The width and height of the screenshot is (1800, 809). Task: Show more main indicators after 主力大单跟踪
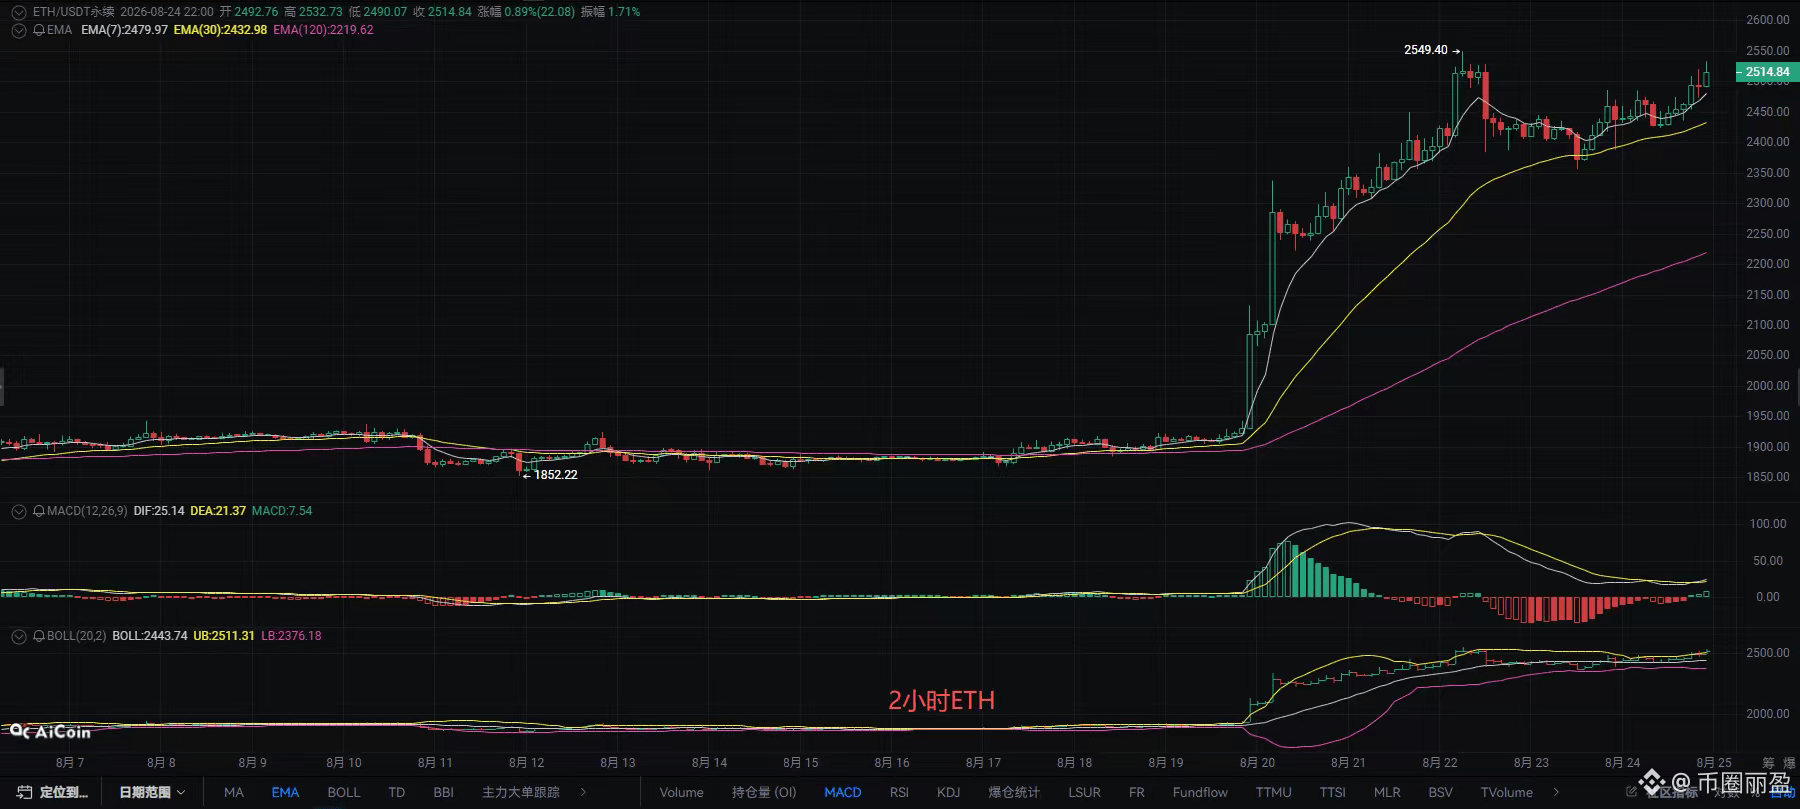tap(584, 792)
